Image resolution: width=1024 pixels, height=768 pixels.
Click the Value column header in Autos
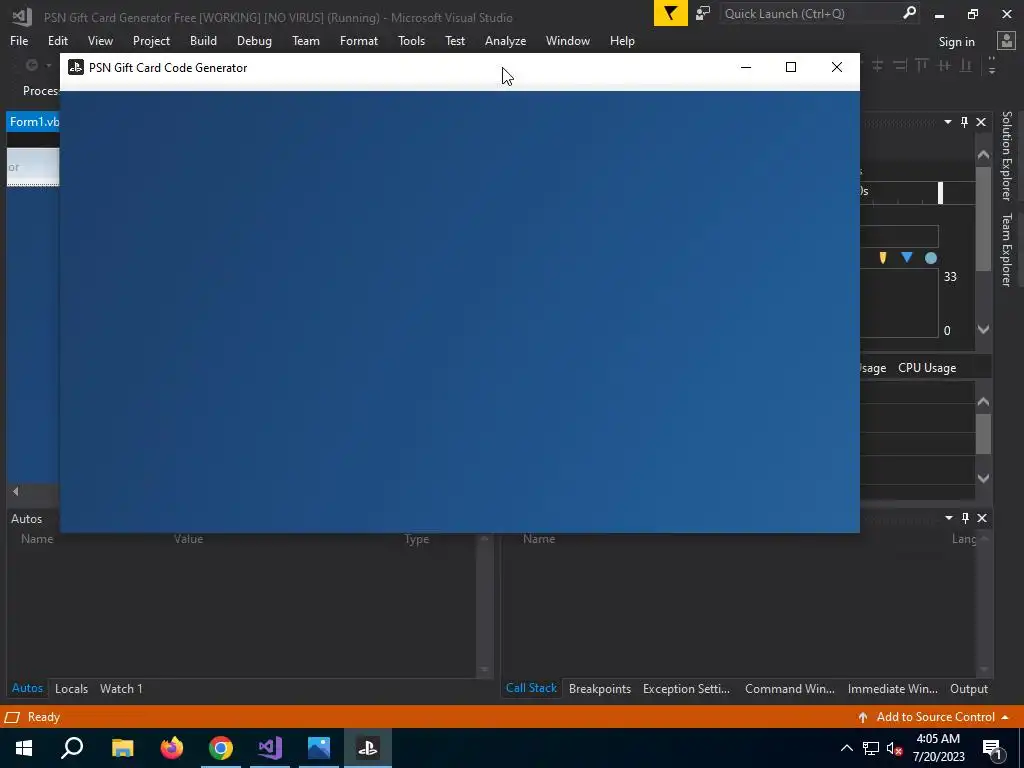pyautogui.click(x=188, y=539)
